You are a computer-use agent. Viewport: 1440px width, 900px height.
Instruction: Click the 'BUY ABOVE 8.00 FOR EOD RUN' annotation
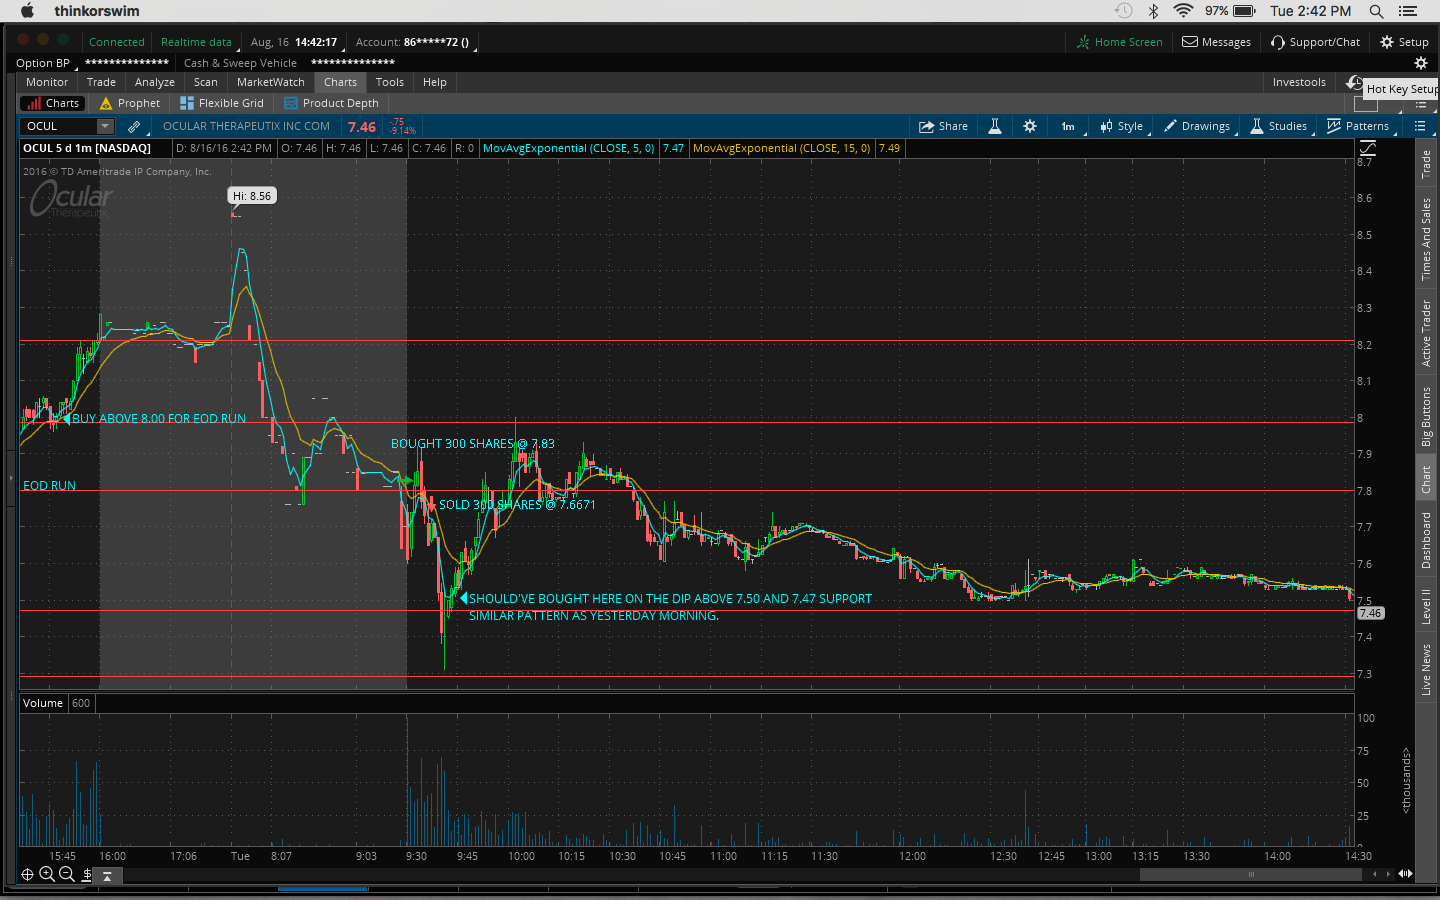tap(159, 419)
